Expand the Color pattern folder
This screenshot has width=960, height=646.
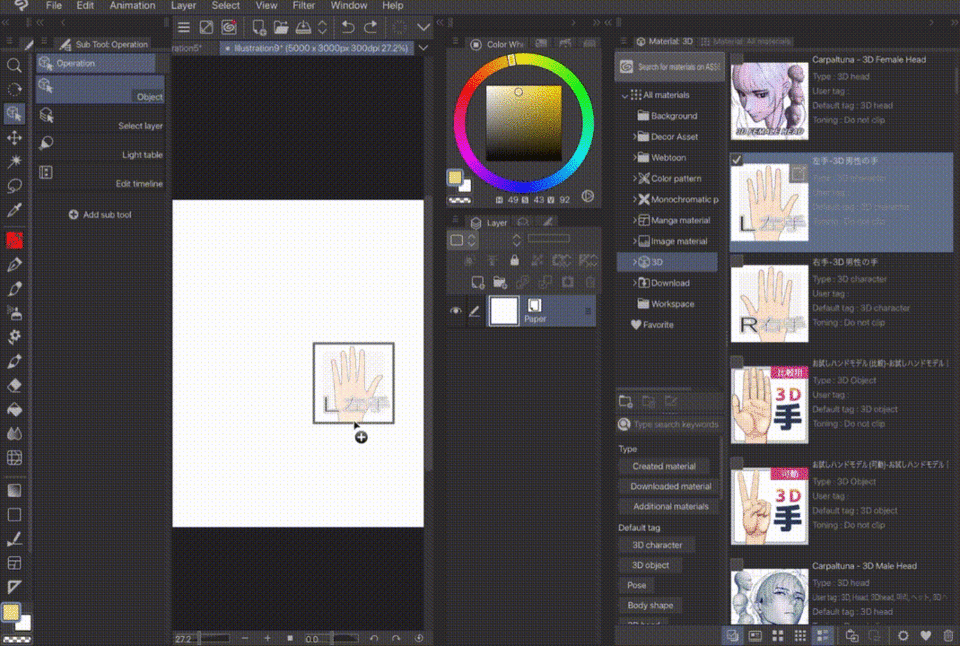(634, 178)
